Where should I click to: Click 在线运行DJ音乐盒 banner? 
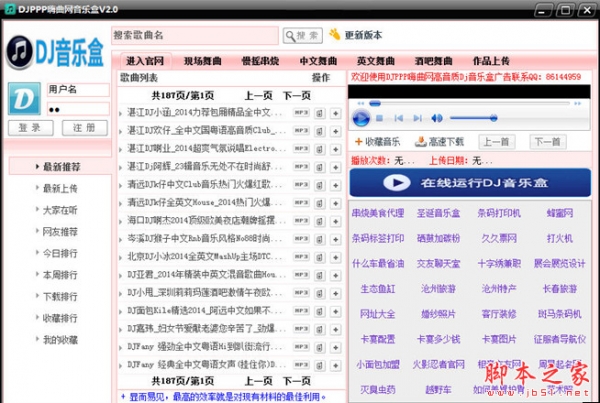coord(470,183)
